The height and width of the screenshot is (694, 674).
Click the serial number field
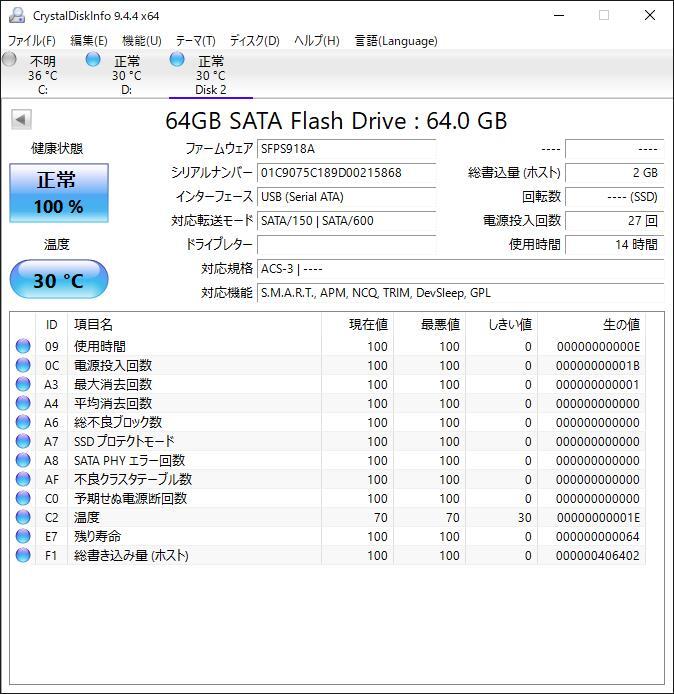pyautogui.click(x=346, y=173)
